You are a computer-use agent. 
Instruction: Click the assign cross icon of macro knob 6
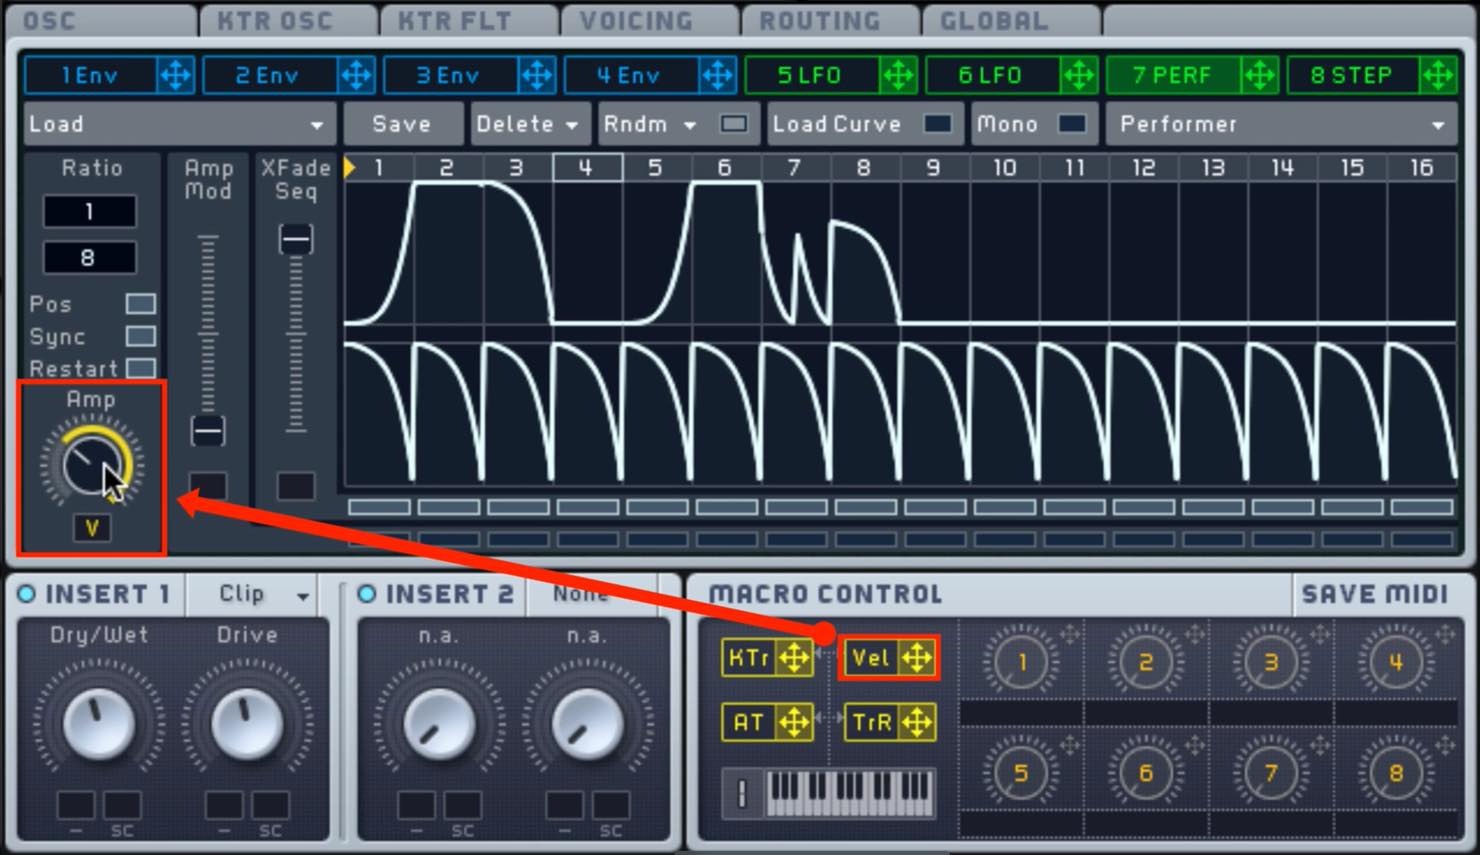[1195, 744]
